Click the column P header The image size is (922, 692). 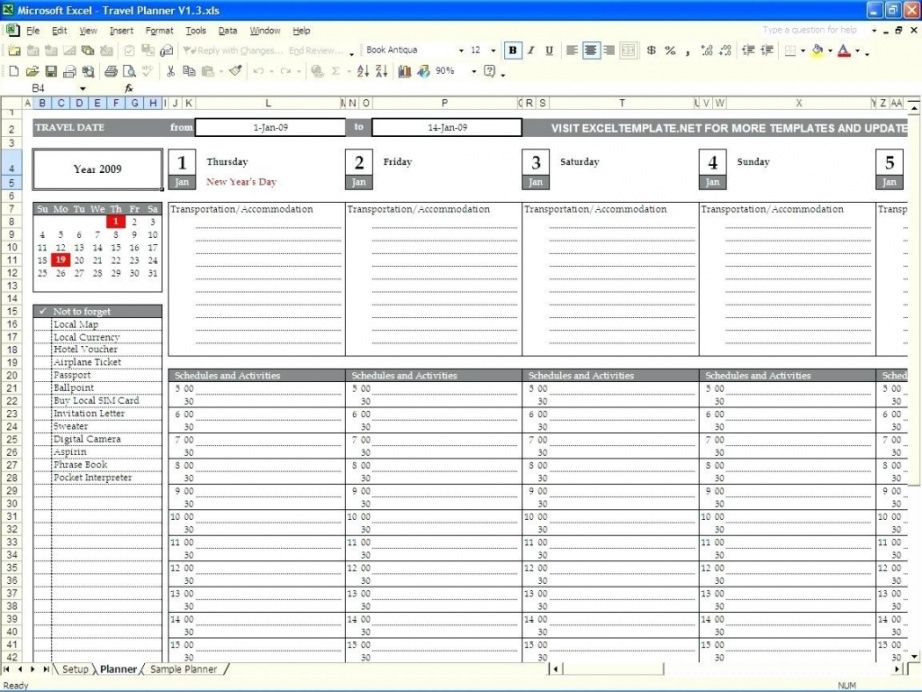coord(445,103)
